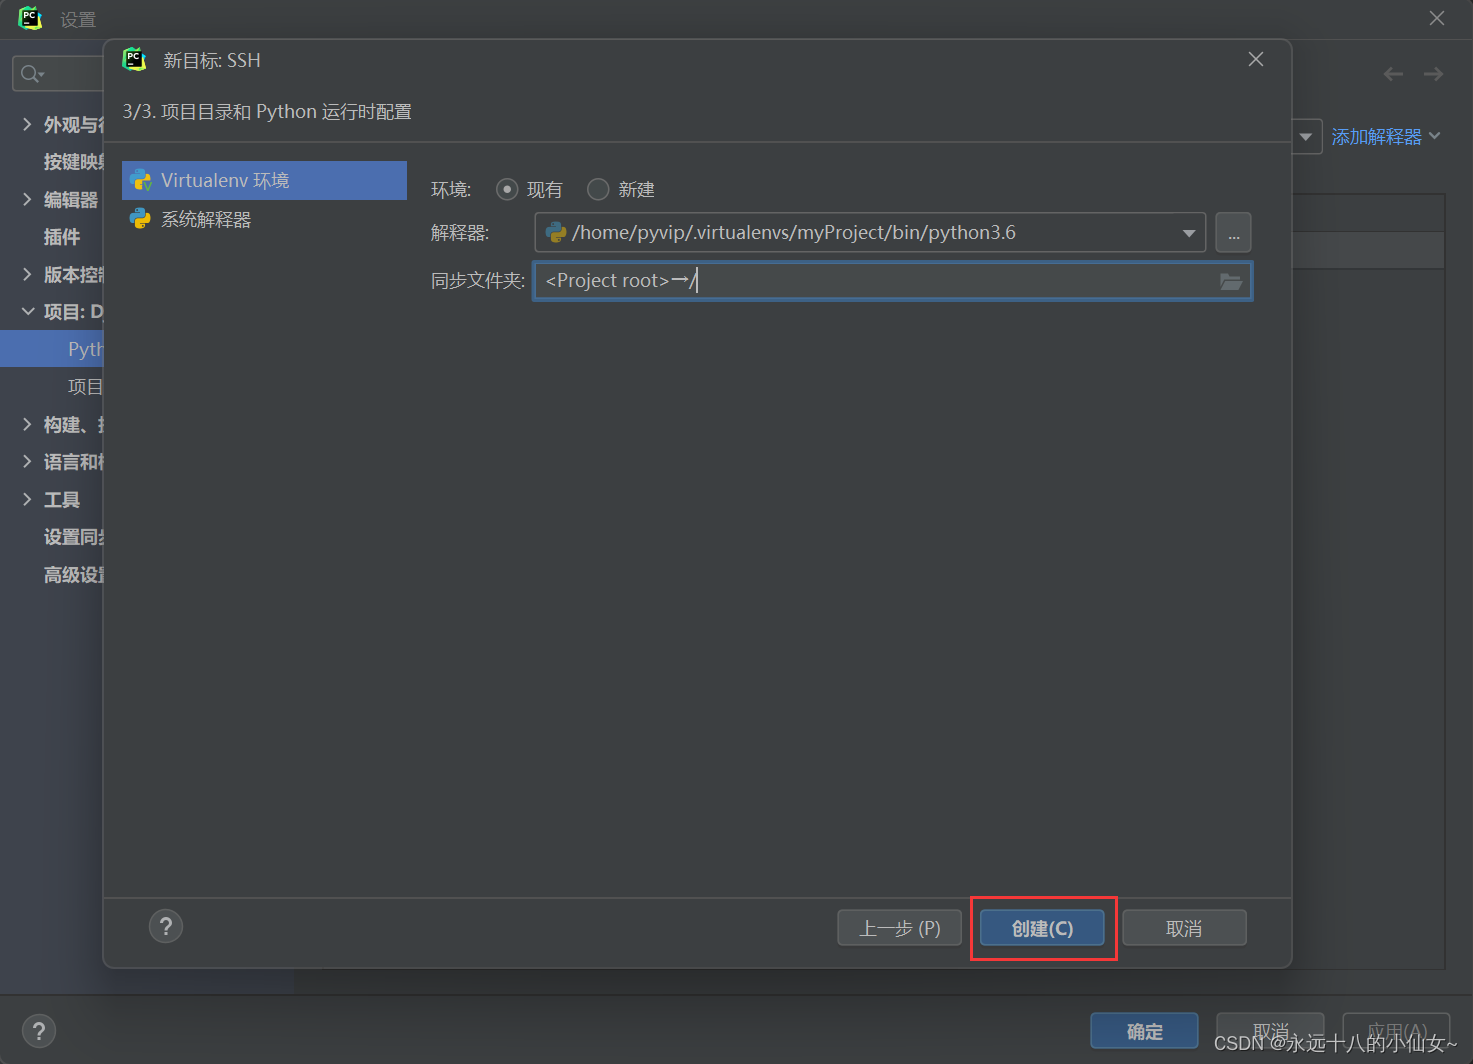The image size is (1473, 1064).
Task: Open the 高级设置 settings entry
Action: [74, 575]
